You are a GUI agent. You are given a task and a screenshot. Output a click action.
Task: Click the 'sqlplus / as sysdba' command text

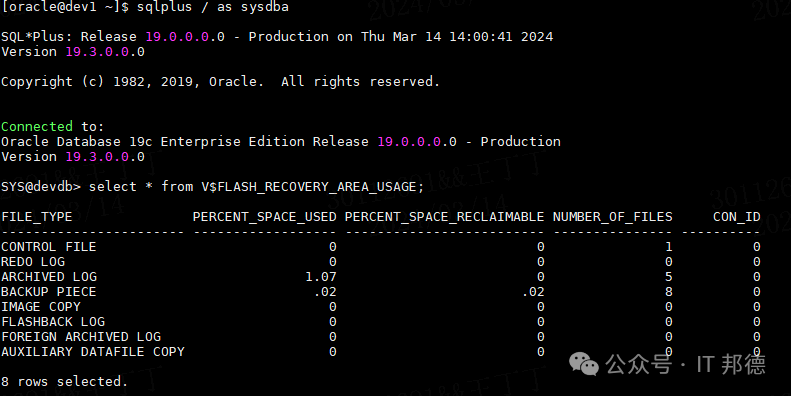coord(213,7)
